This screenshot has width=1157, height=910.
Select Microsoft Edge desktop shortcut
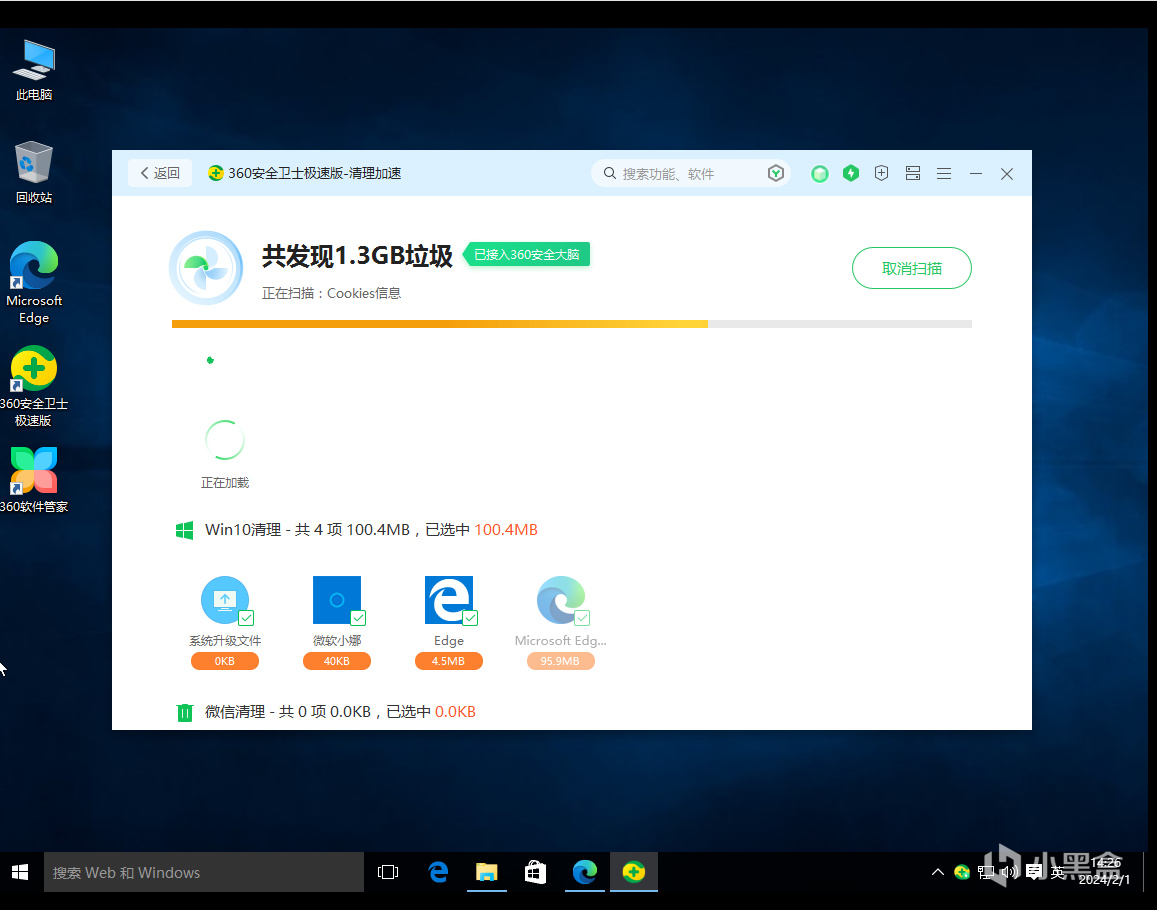[34, 283]
